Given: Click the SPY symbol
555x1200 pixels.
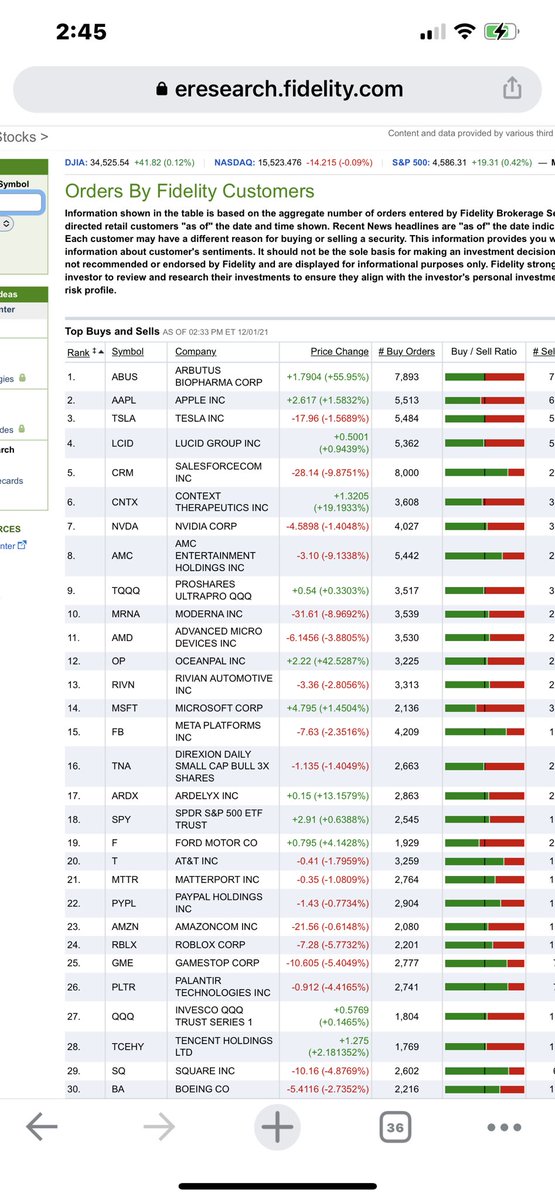Looking at the screenshot, I should [122, 820].
